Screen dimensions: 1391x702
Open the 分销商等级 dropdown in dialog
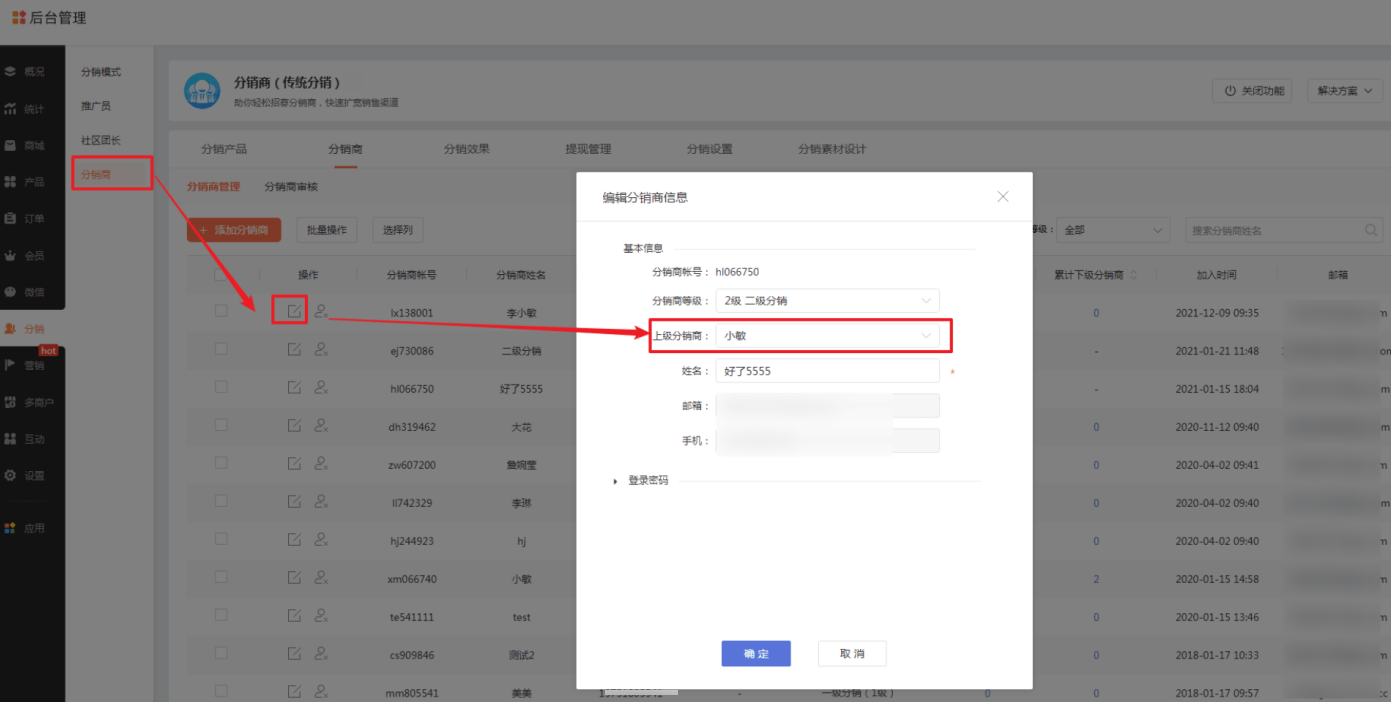pyautogui.click(x=827, y=300)
